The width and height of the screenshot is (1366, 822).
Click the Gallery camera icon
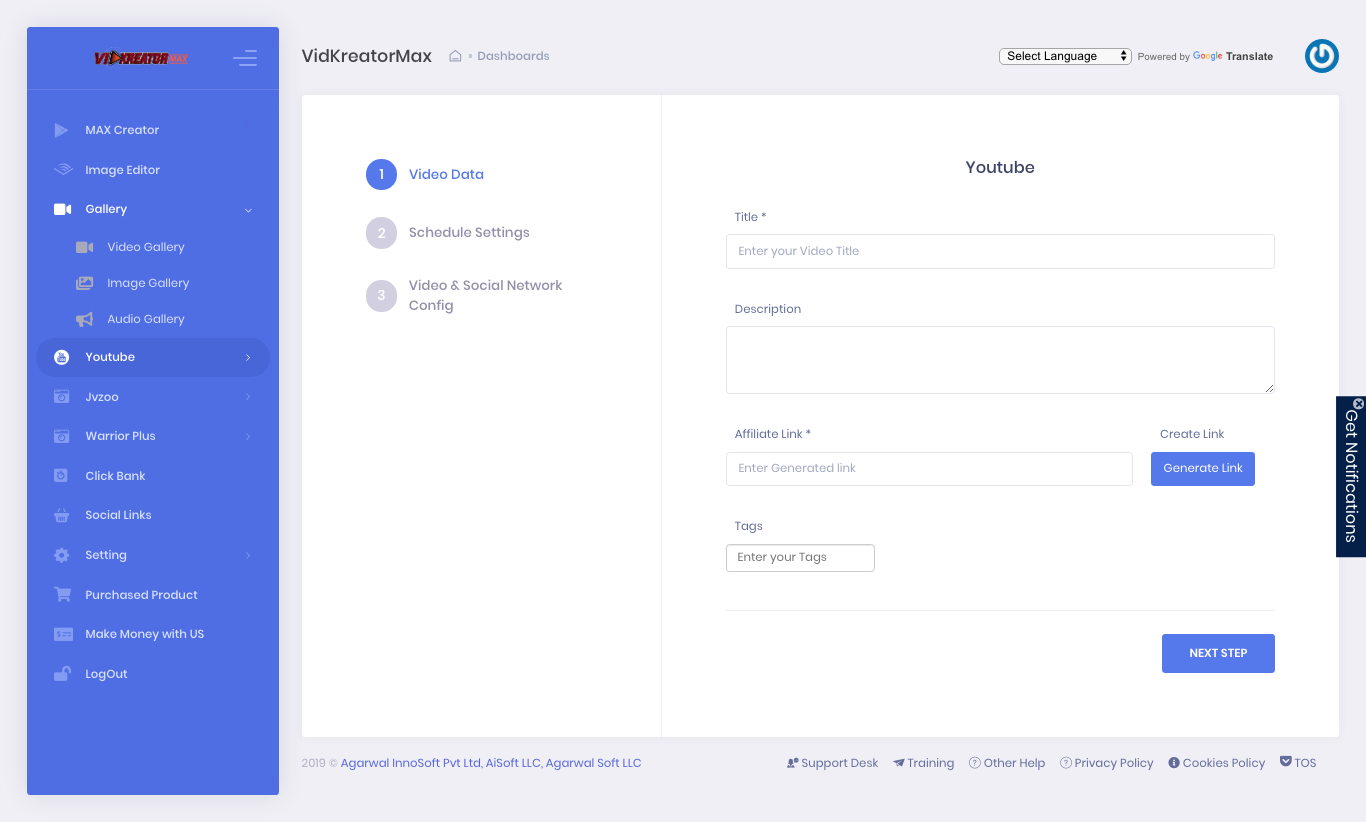(x=63, y=209)
